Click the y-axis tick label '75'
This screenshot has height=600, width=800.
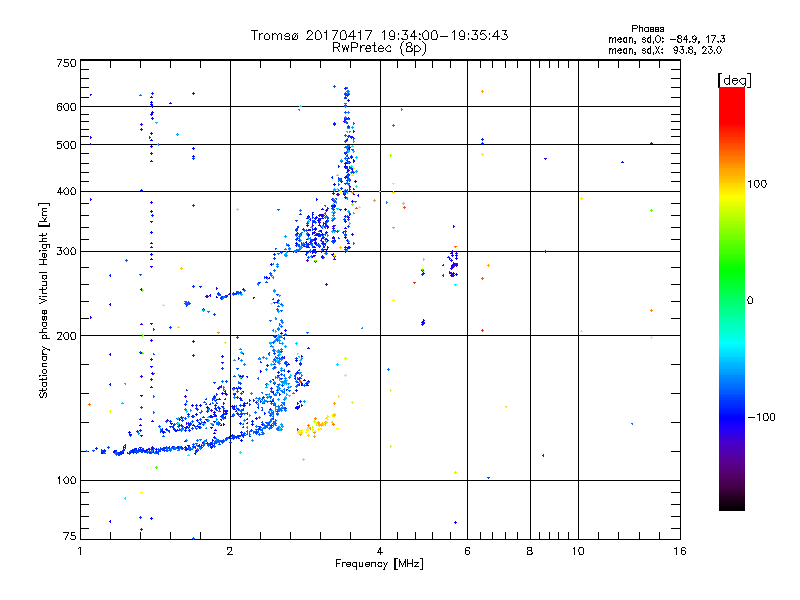pos(70,536)
